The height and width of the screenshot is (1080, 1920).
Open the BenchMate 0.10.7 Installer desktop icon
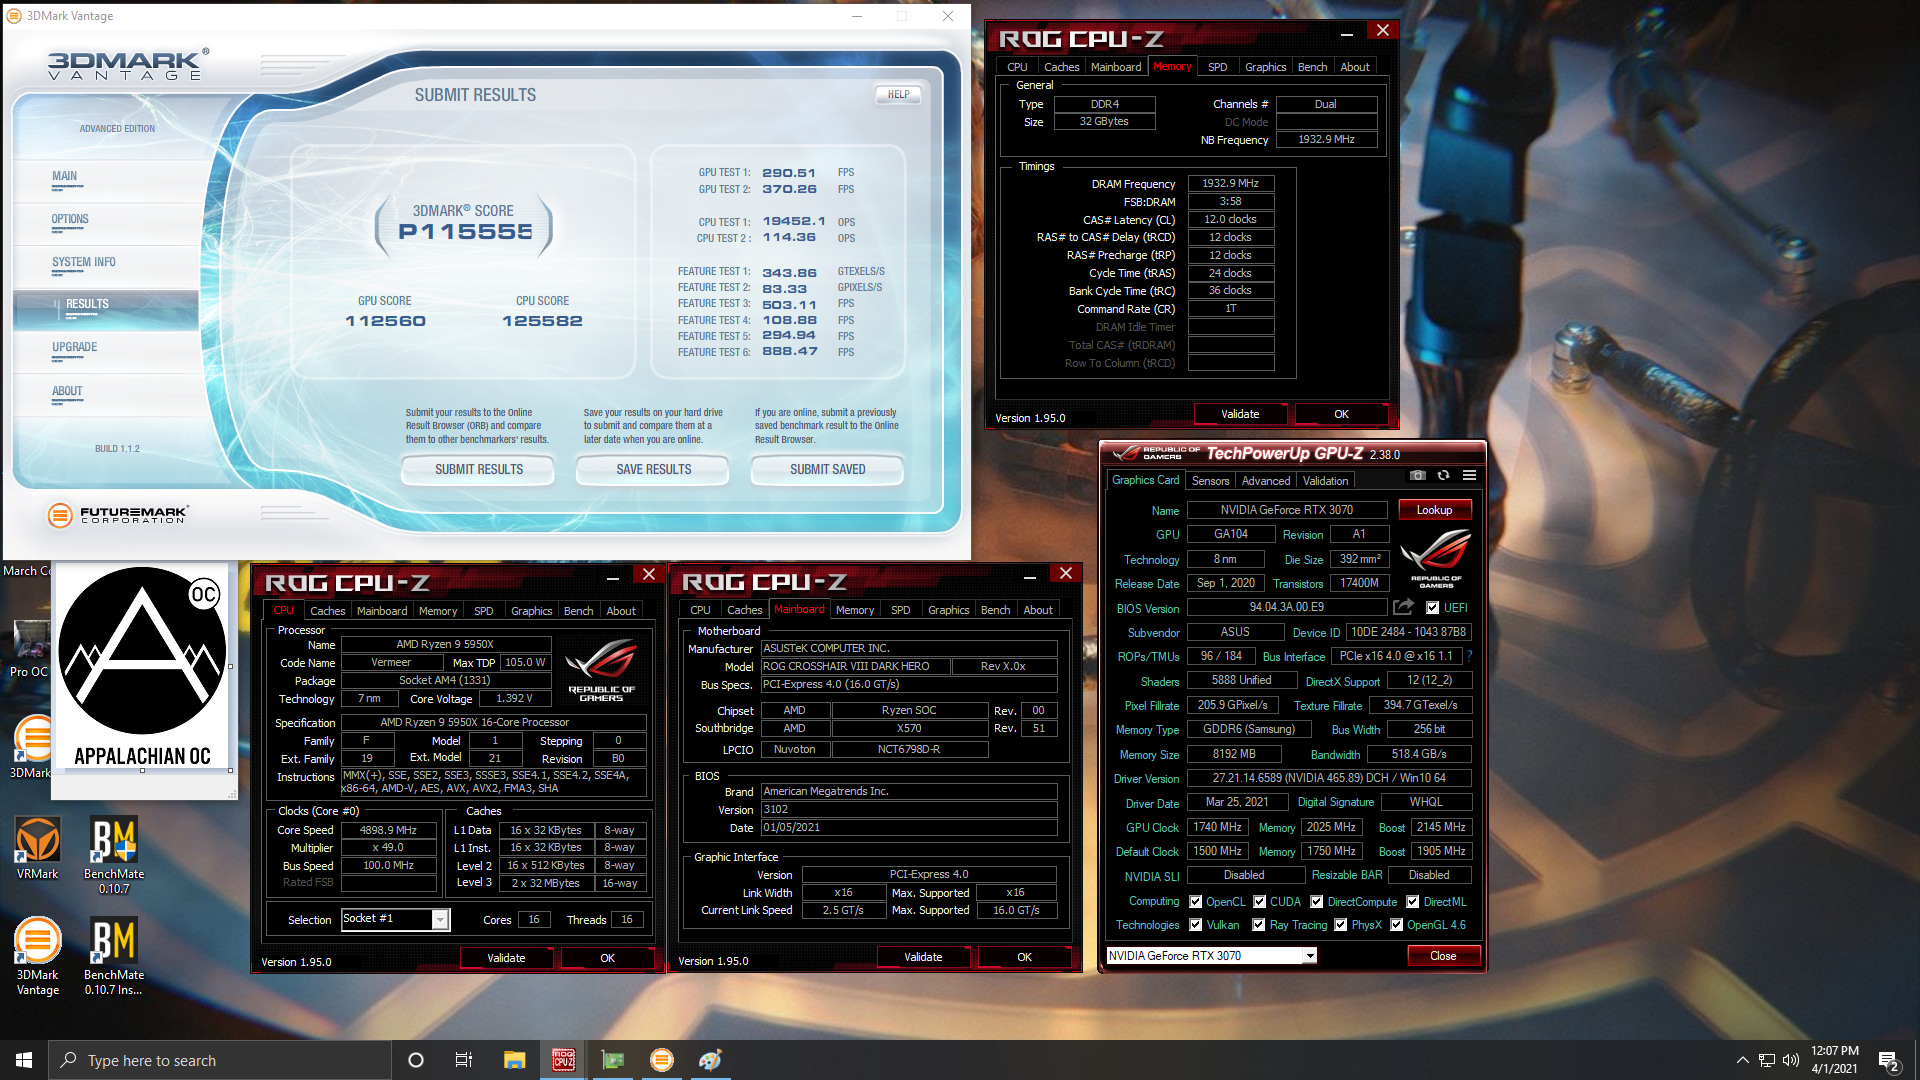114,956
